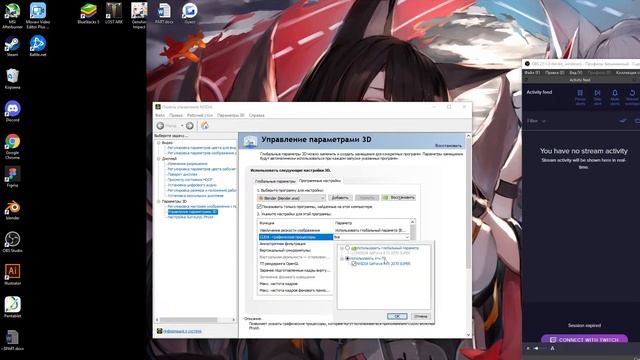640x360 pixels.
Task: Switch to Программные настройки tab
Action: pos(320,180)
